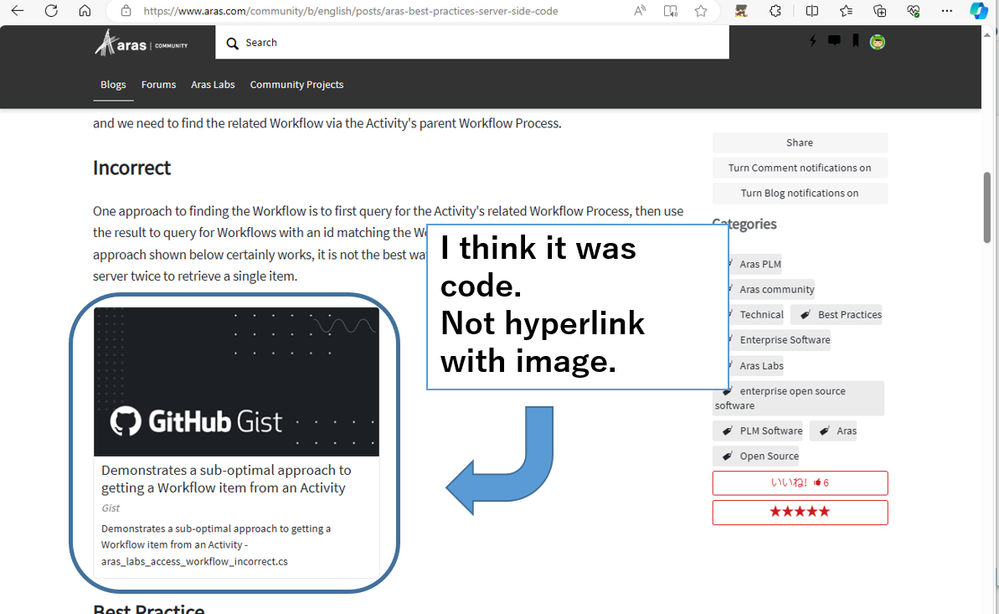This screenshot has height=614, width=999.
Task: Refresh the current page
Action: [x=52, y=11]
